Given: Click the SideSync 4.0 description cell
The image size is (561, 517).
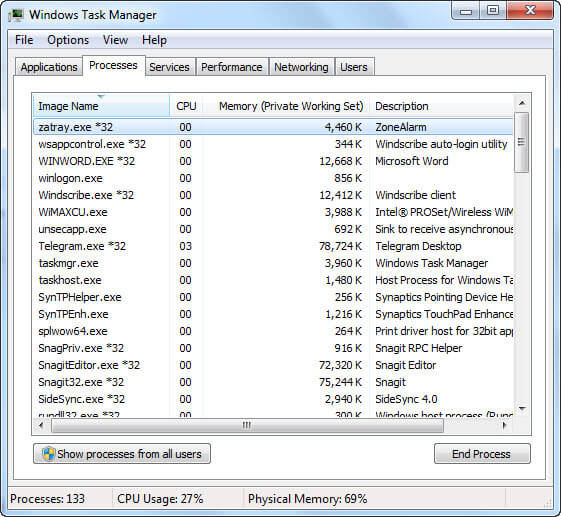Looking at the screenshot, I should (406, 399).
